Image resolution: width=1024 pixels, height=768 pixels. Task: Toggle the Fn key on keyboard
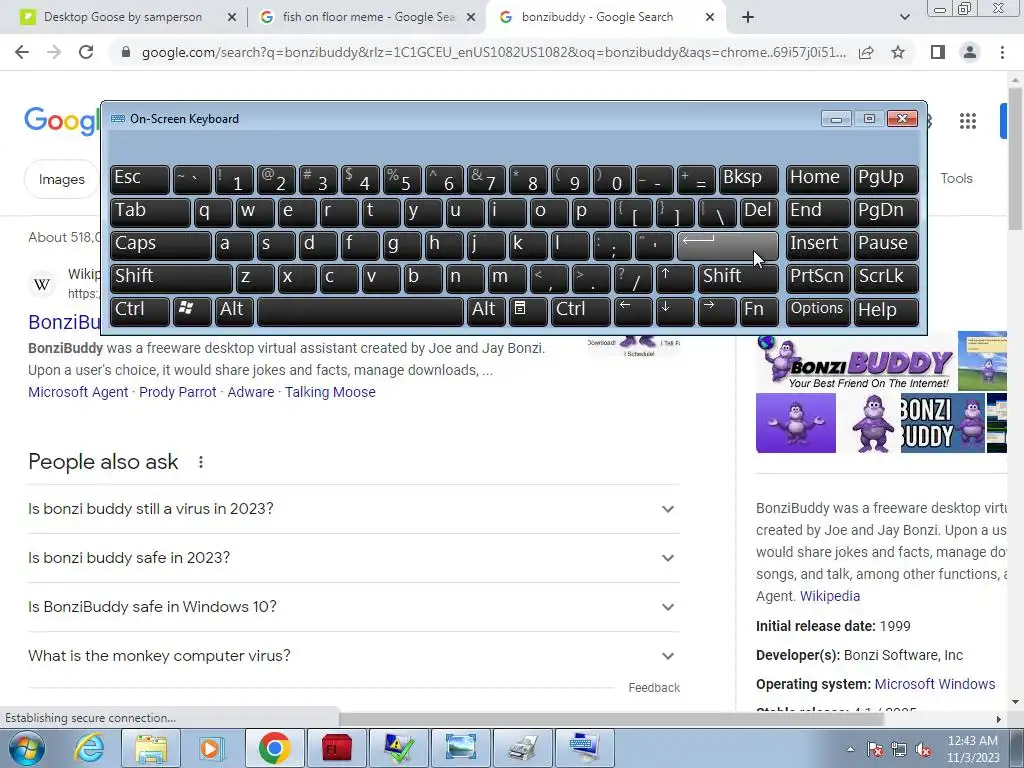click(759, 310)
